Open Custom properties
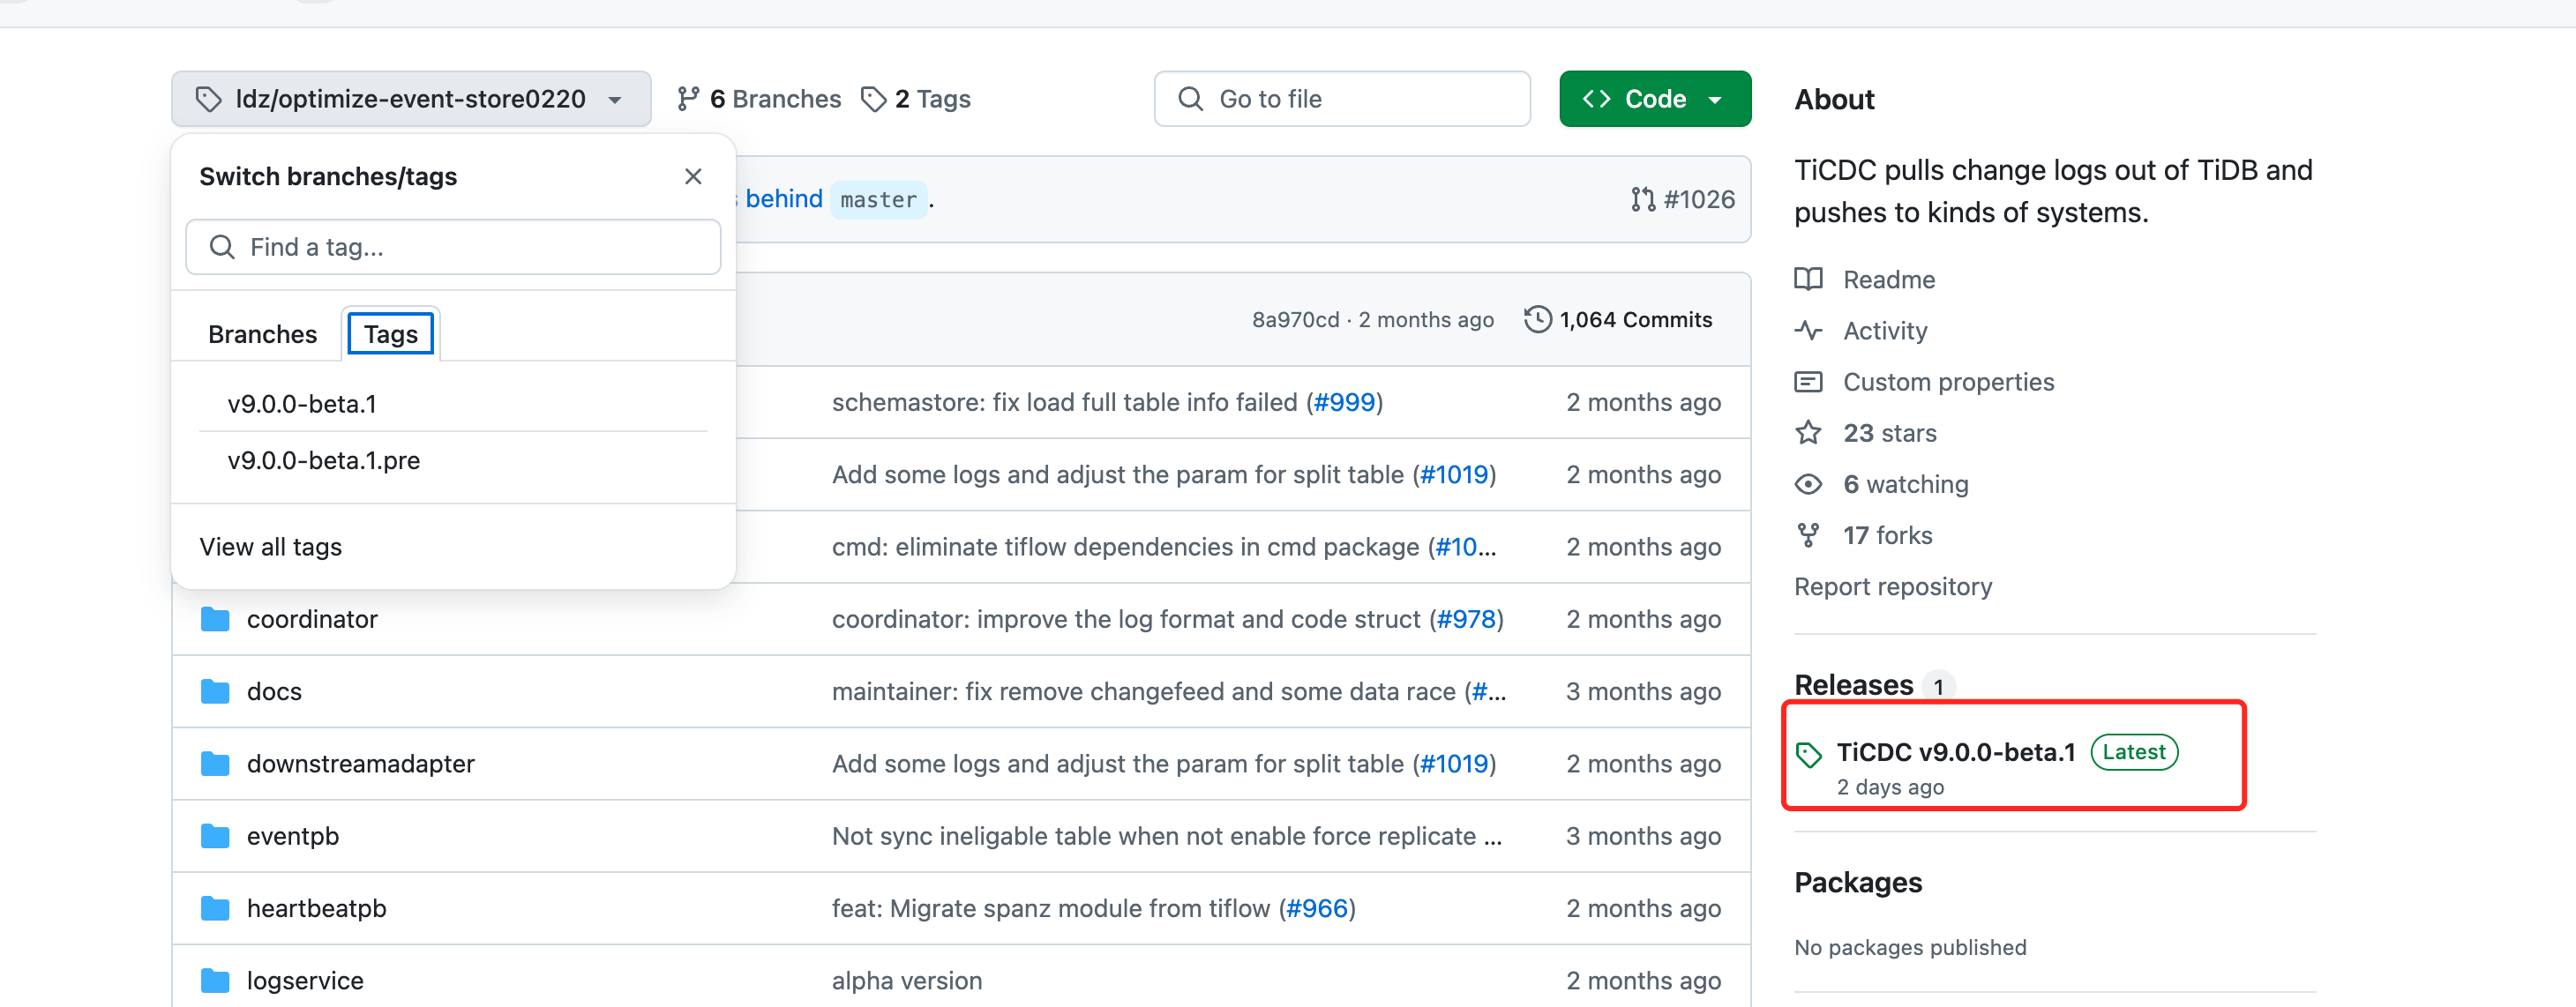Image resolution: width=2576 pixels, height=1007 pixels. 1948,382
